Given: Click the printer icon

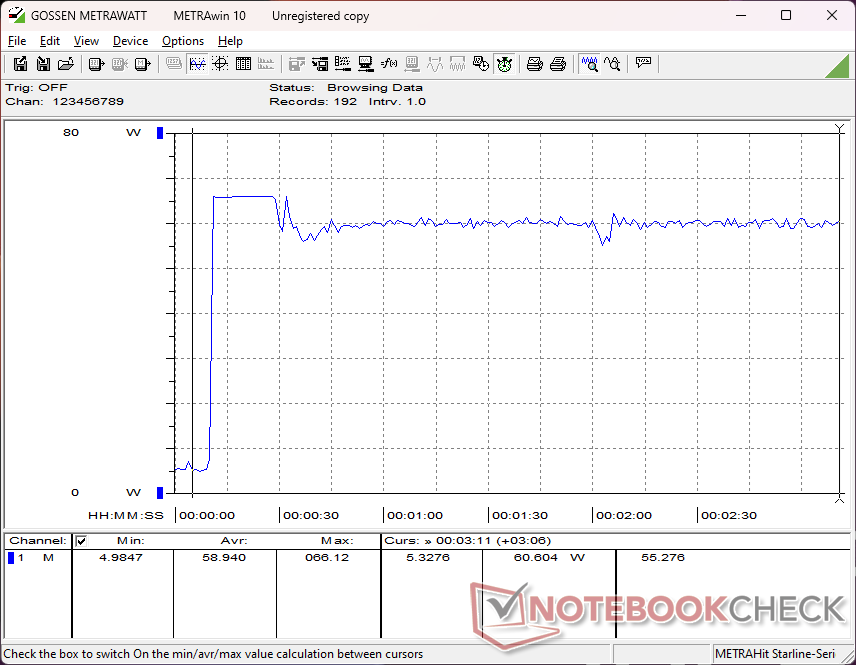Looking at the screenshot, I should coord(557,64).
